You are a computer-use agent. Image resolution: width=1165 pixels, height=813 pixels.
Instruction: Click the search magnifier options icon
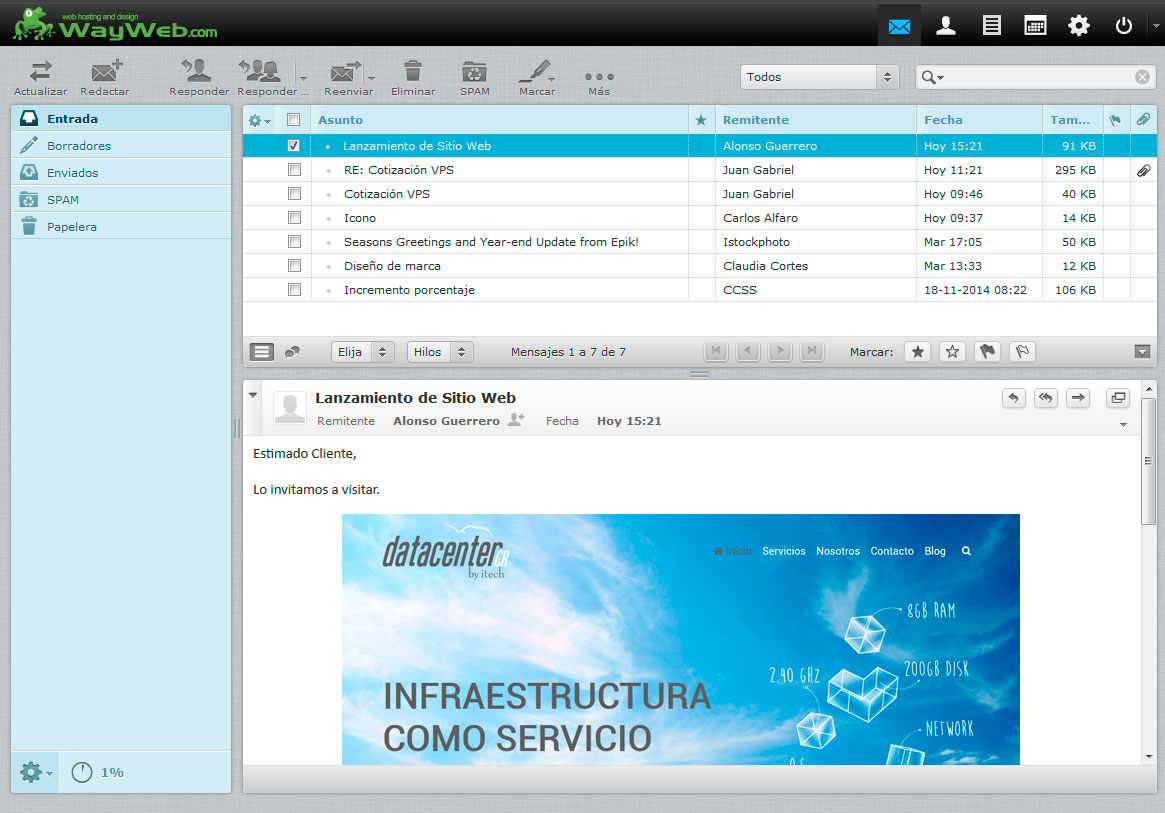[932, 77]
